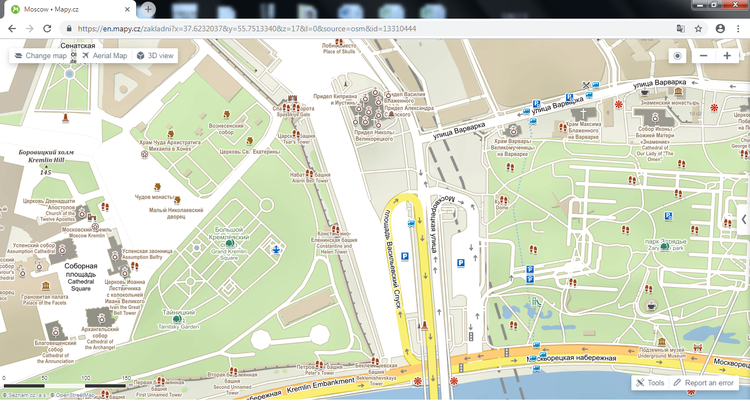Screen dimensions: 750x415
Task: Expand the side panel chevron
Action: 744,219
